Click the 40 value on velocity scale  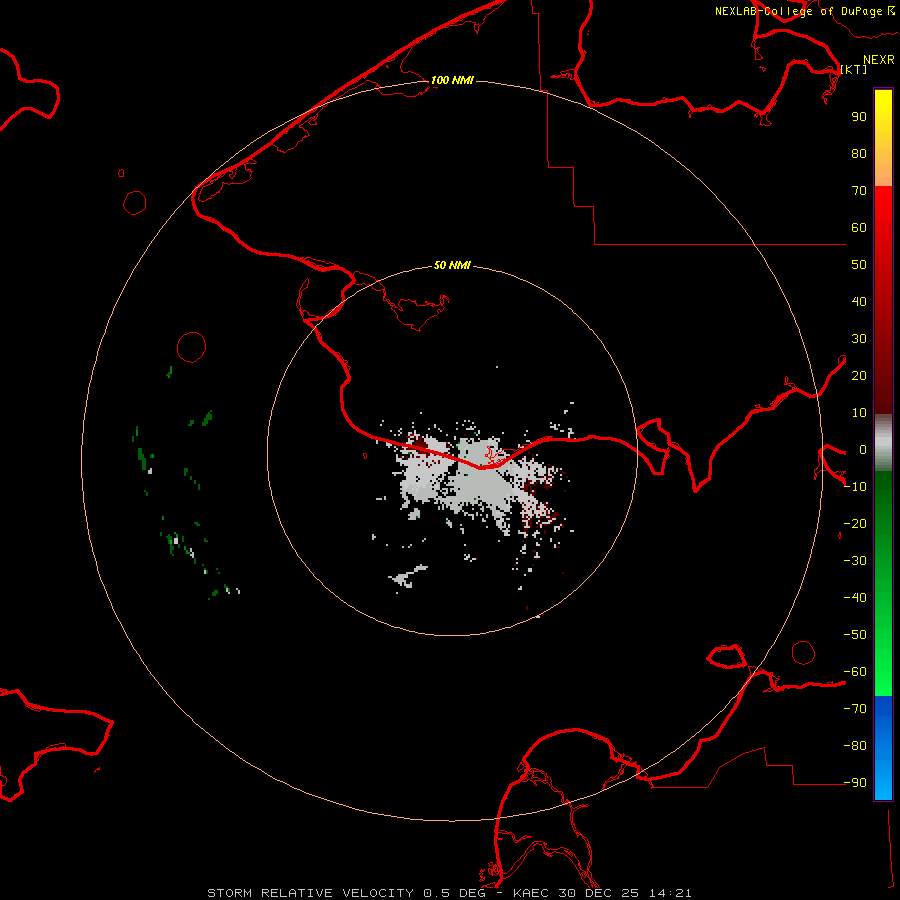click(859, 302)
